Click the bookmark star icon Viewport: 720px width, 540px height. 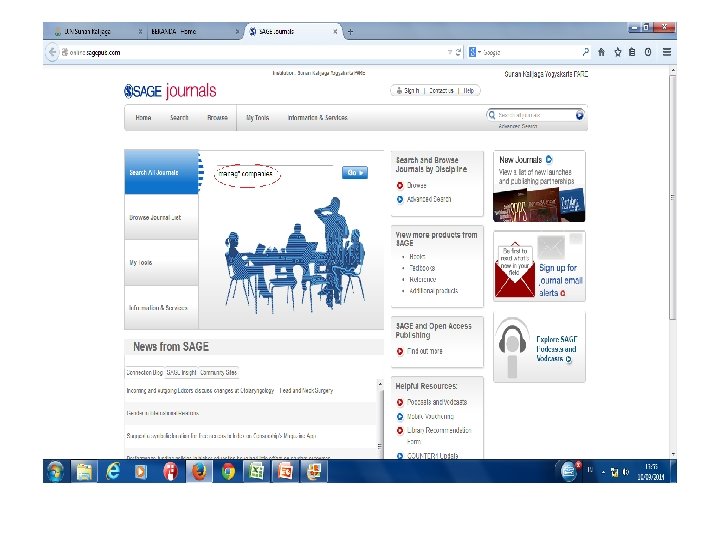coord(618,52)
